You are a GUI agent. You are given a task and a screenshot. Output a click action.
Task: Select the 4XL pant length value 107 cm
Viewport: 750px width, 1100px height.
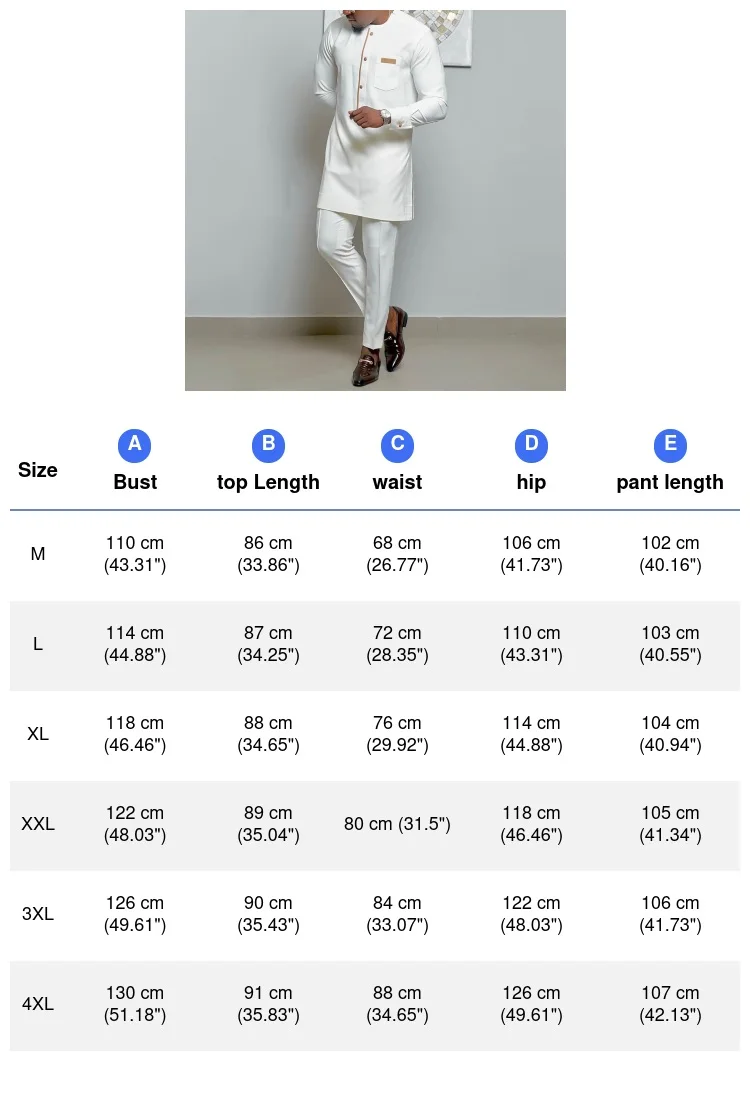670,994
